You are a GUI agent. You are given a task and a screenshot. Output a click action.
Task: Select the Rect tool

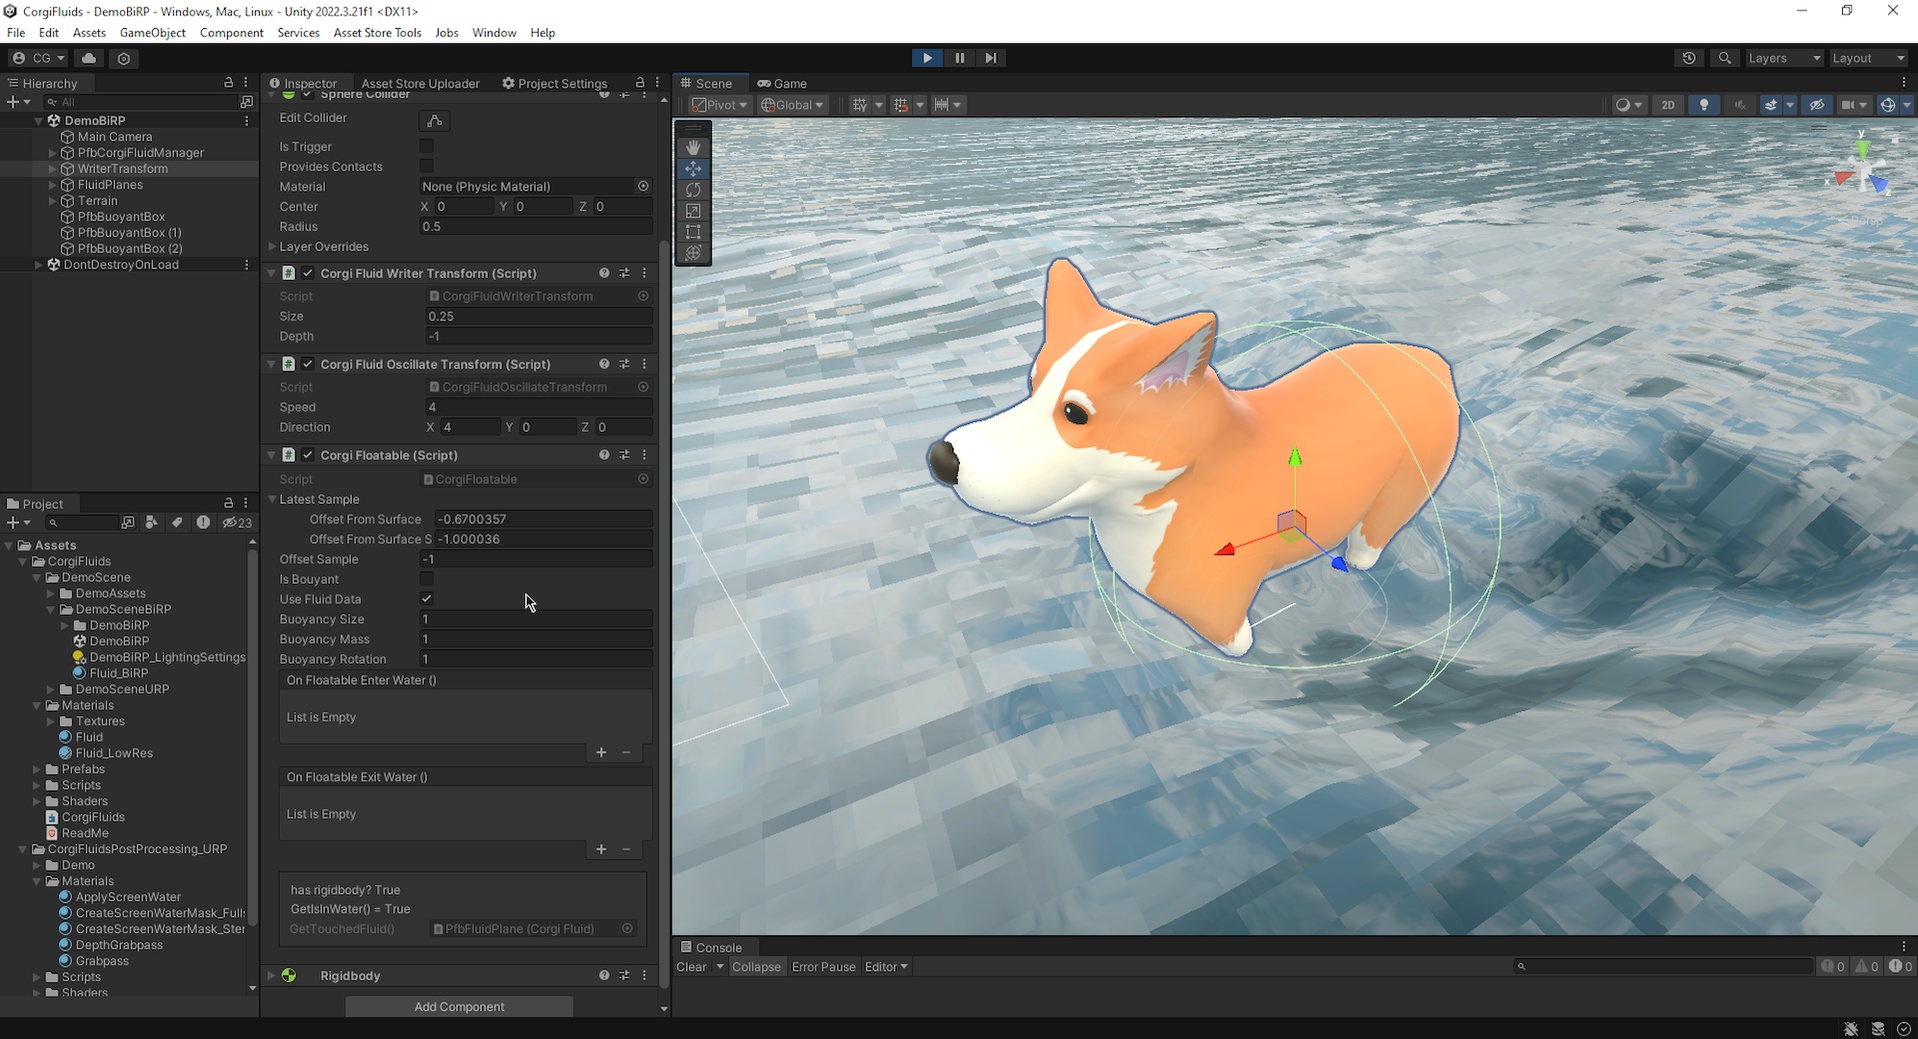coord(693,231)
